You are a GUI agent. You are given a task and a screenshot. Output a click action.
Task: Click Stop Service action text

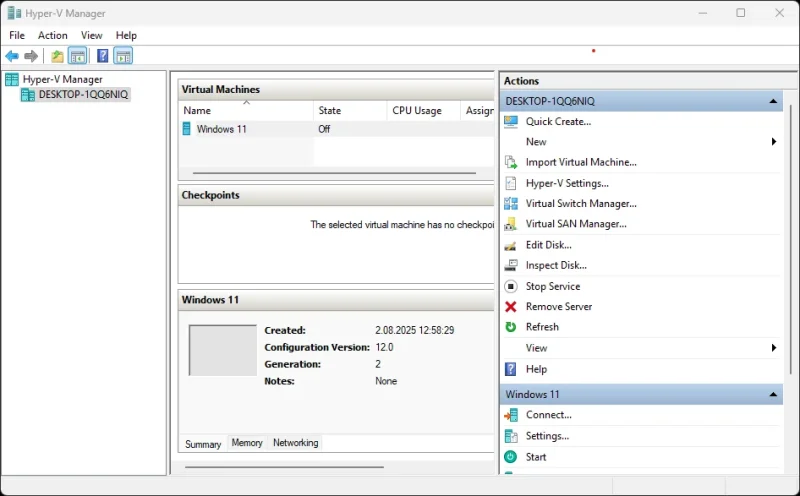[x=553, y=286]
